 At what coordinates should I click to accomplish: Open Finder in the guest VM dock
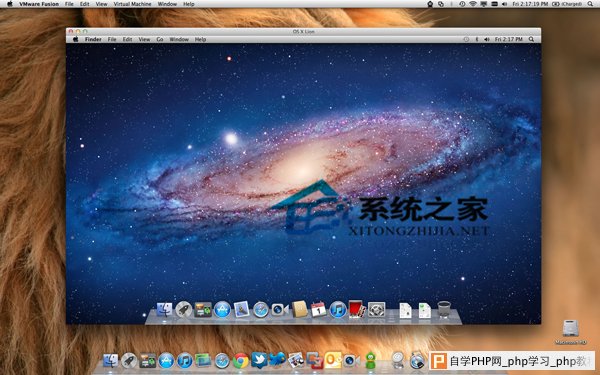coord(165,310)
